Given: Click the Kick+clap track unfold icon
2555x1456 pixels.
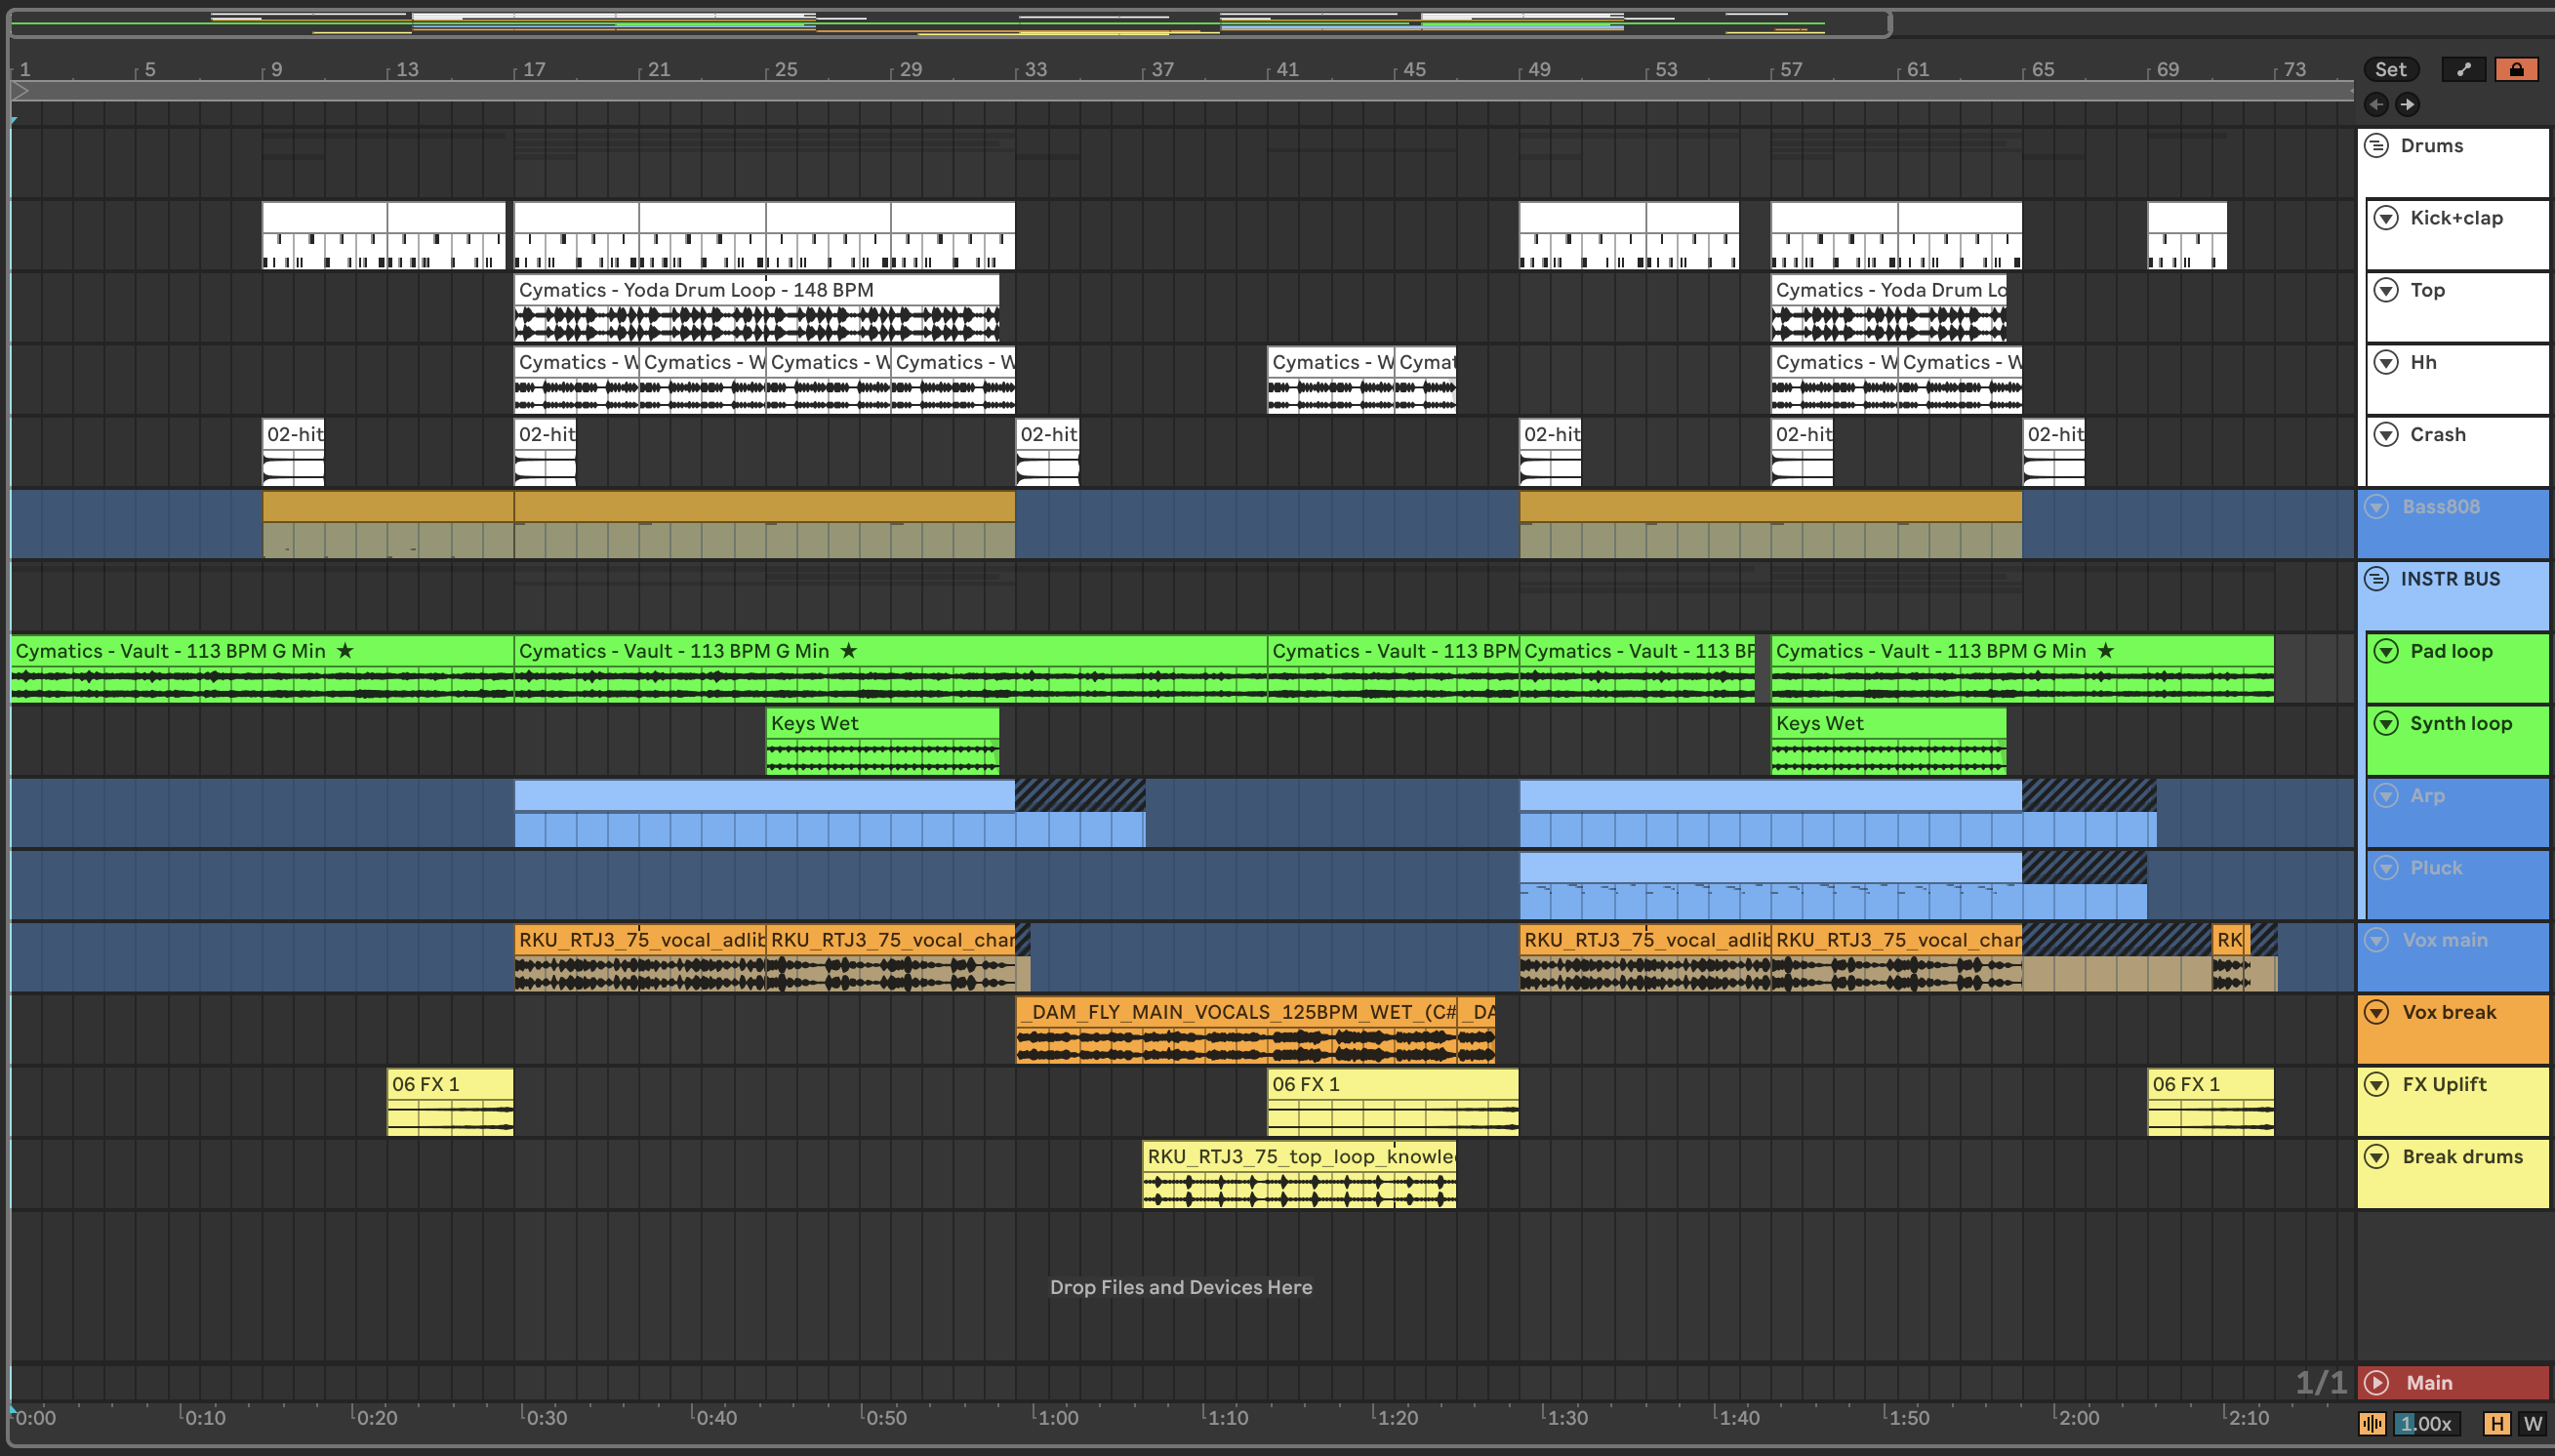Looking at the screenshot, I should [x=2386, y=218].
